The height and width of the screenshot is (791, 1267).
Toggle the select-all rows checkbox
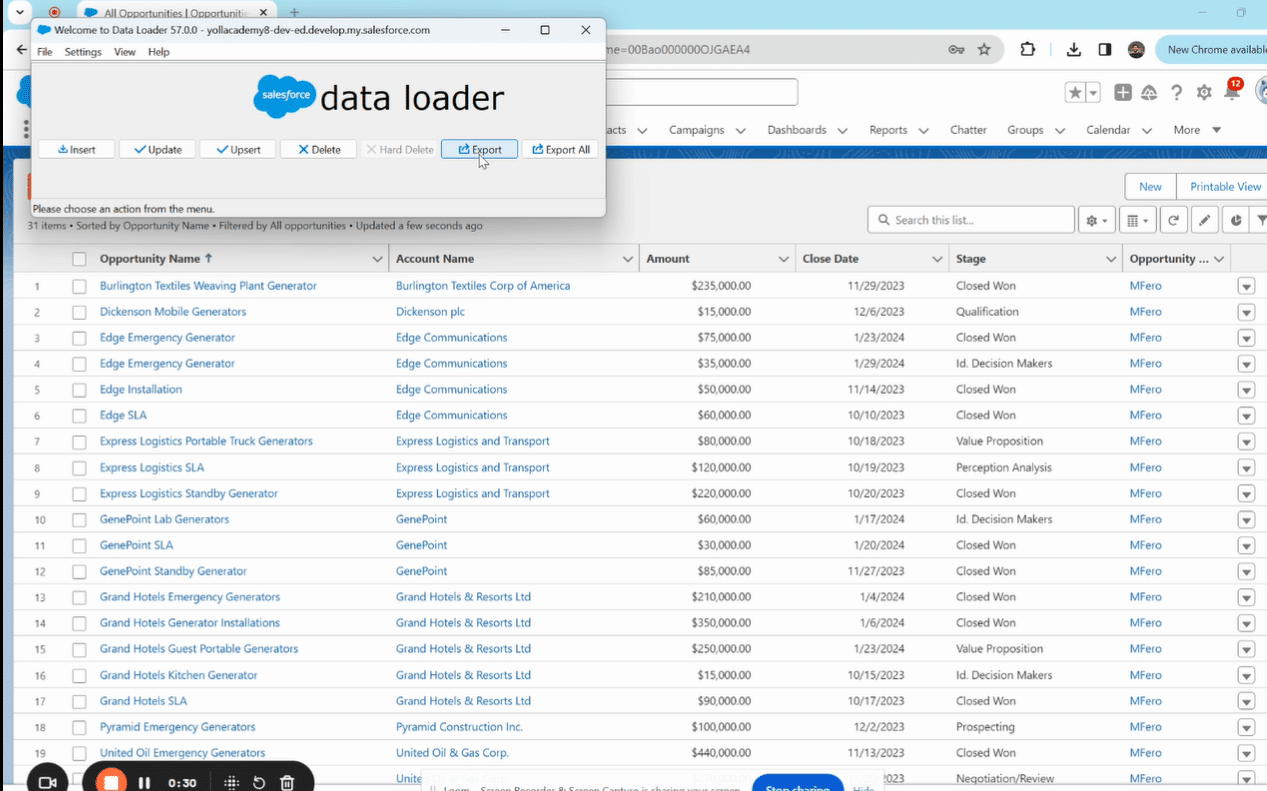(x=79, y=259)
